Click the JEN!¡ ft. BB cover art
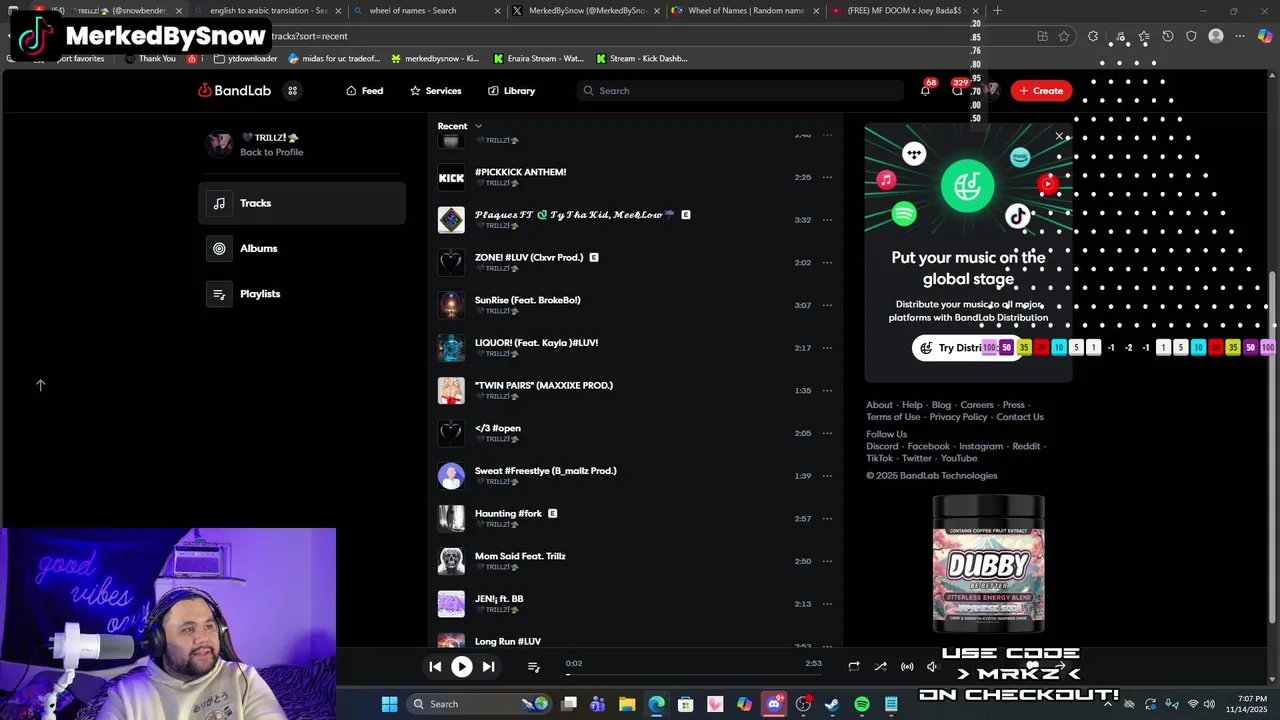Viewport: 1280px width, 720px height. (451, 604)
